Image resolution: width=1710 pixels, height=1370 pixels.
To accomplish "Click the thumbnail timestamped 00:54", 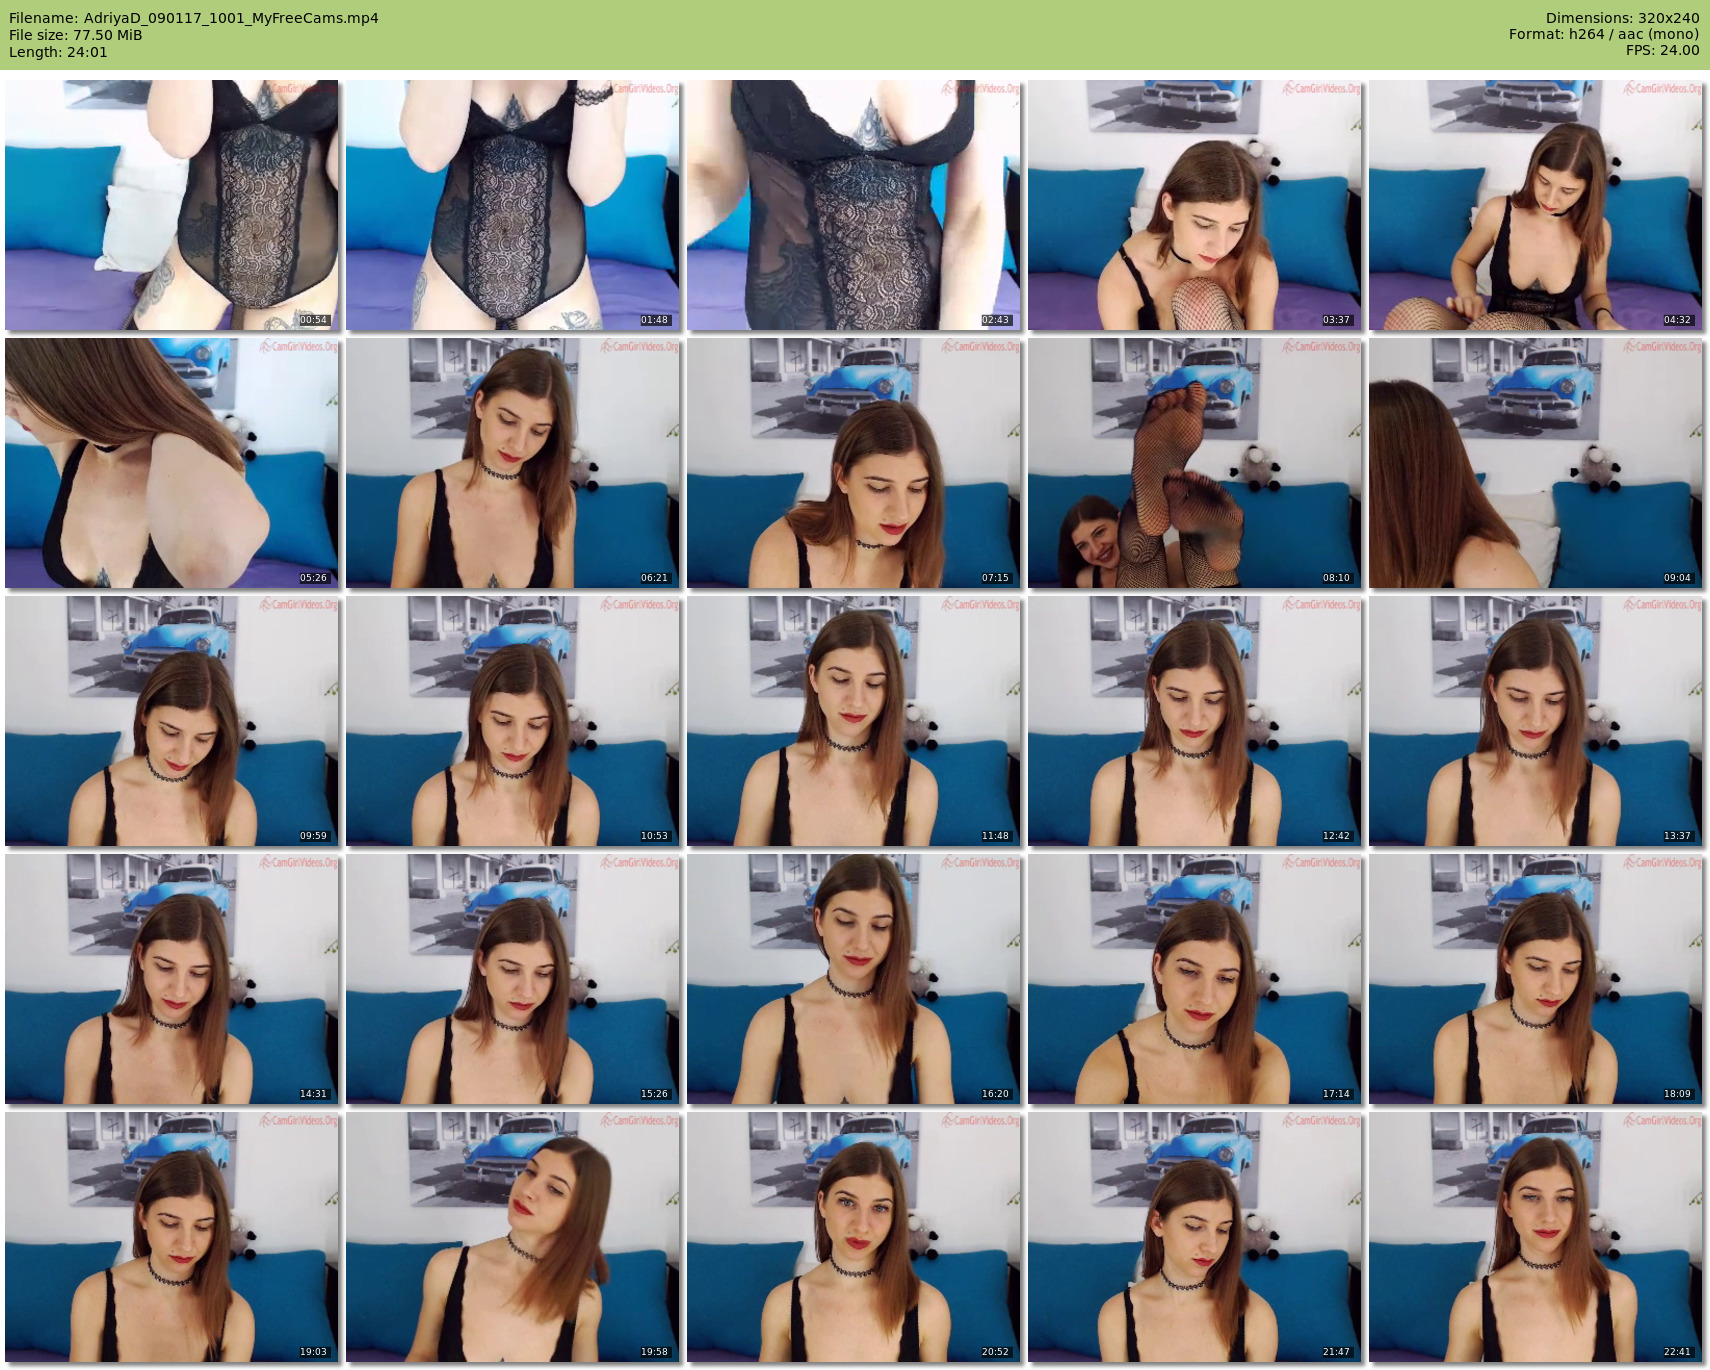I will click(x=172, y=205).
